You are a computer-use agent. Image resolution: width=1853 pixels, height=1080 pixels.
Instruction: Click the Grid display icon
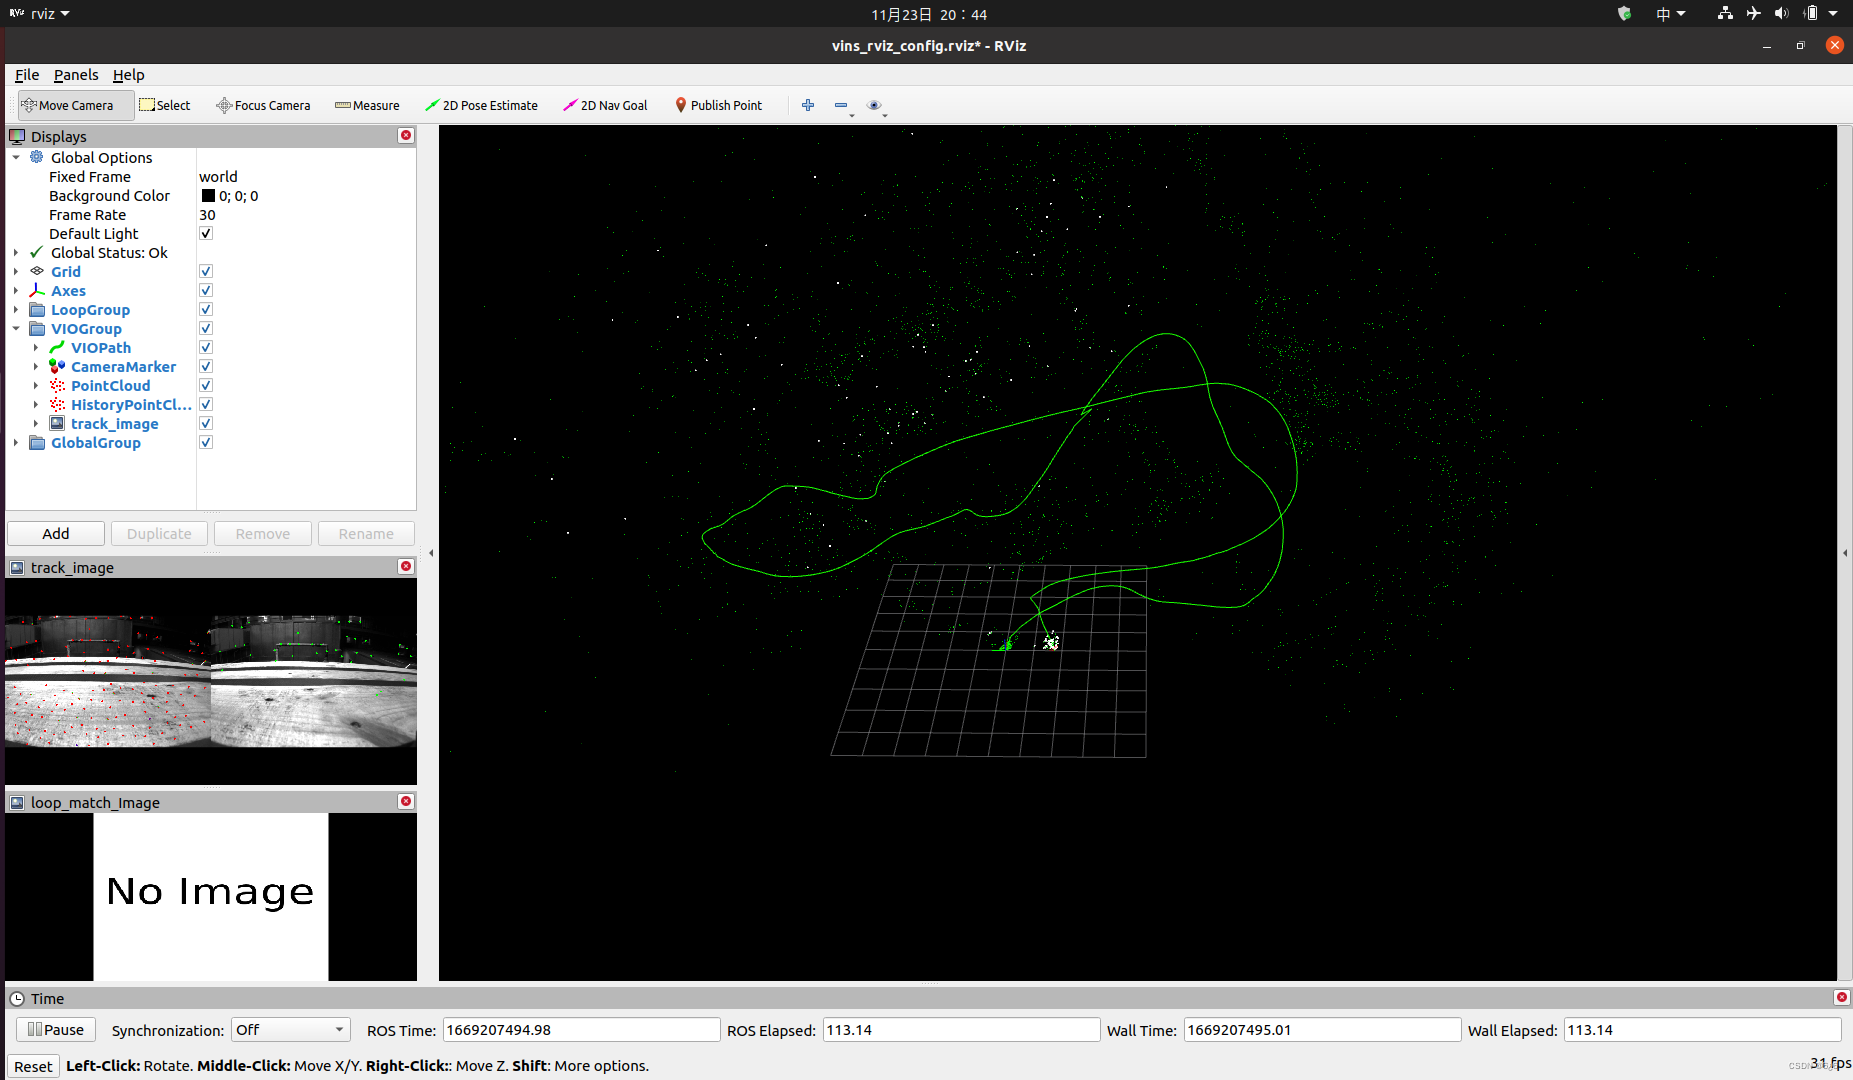37,271
